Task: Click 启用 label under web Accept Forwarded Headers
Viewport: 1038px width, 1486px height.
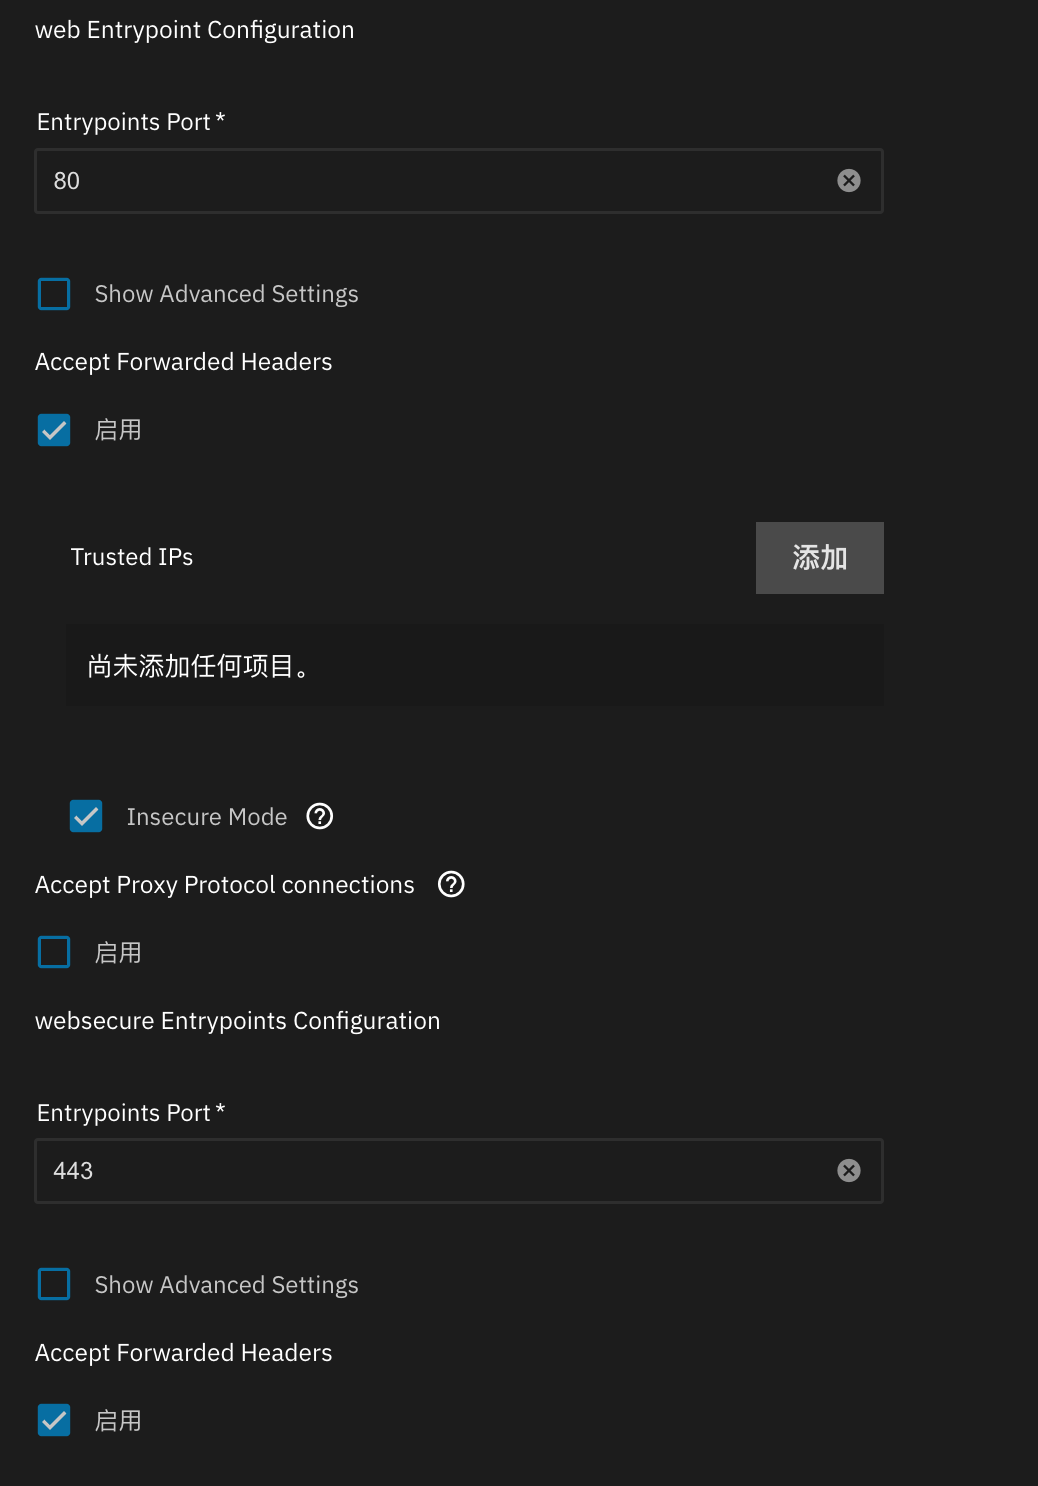Action: pos(118,430)
